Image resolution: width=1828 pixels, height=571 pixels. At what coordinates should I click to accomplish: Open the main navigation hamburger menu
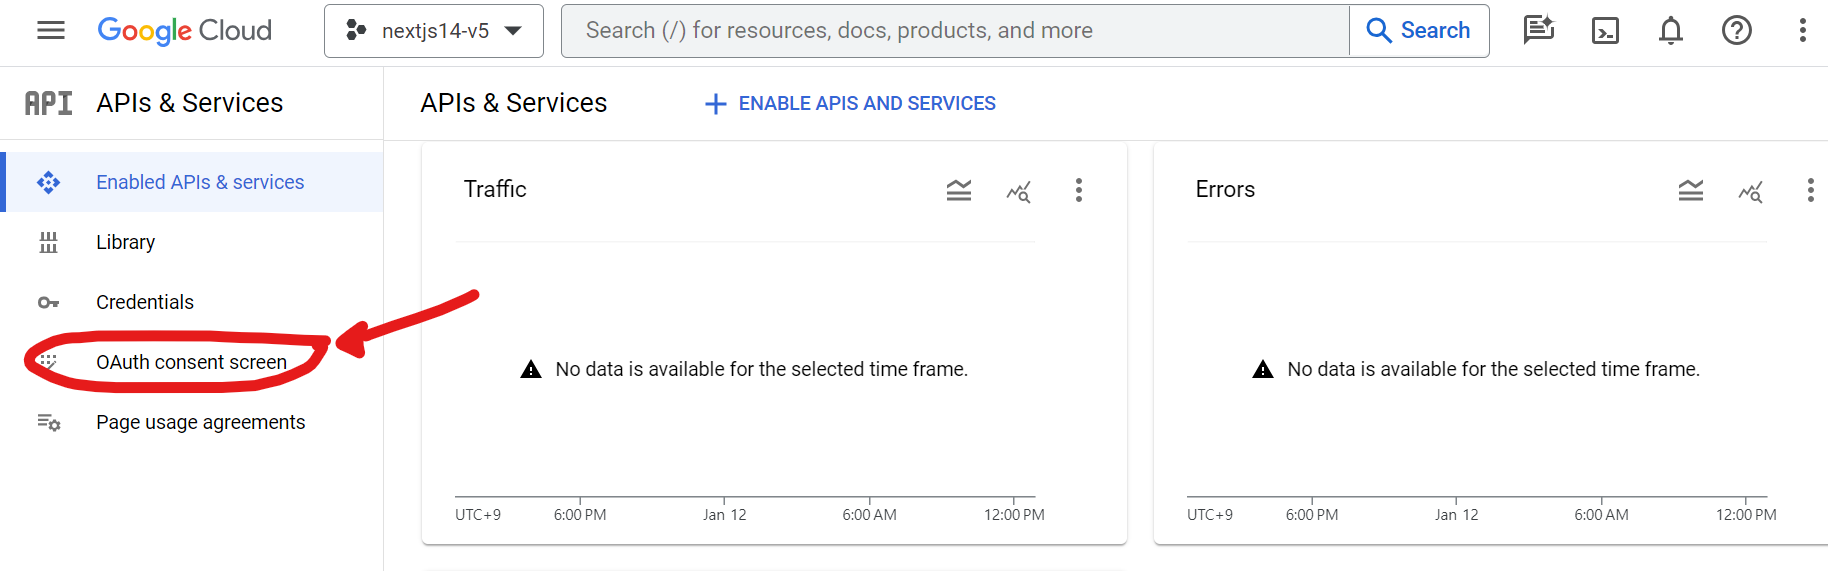tap(51, 31)
